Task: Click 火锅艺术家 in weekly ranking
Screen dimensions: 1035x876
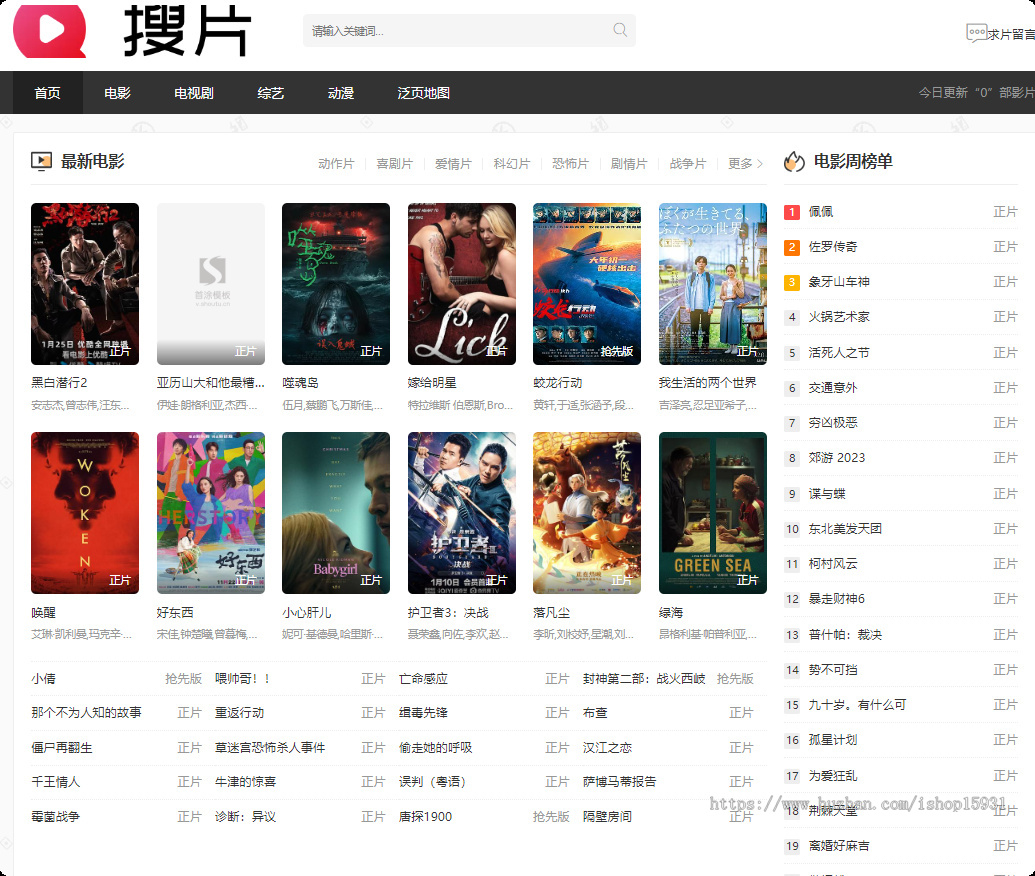Action: click(839, 318)
